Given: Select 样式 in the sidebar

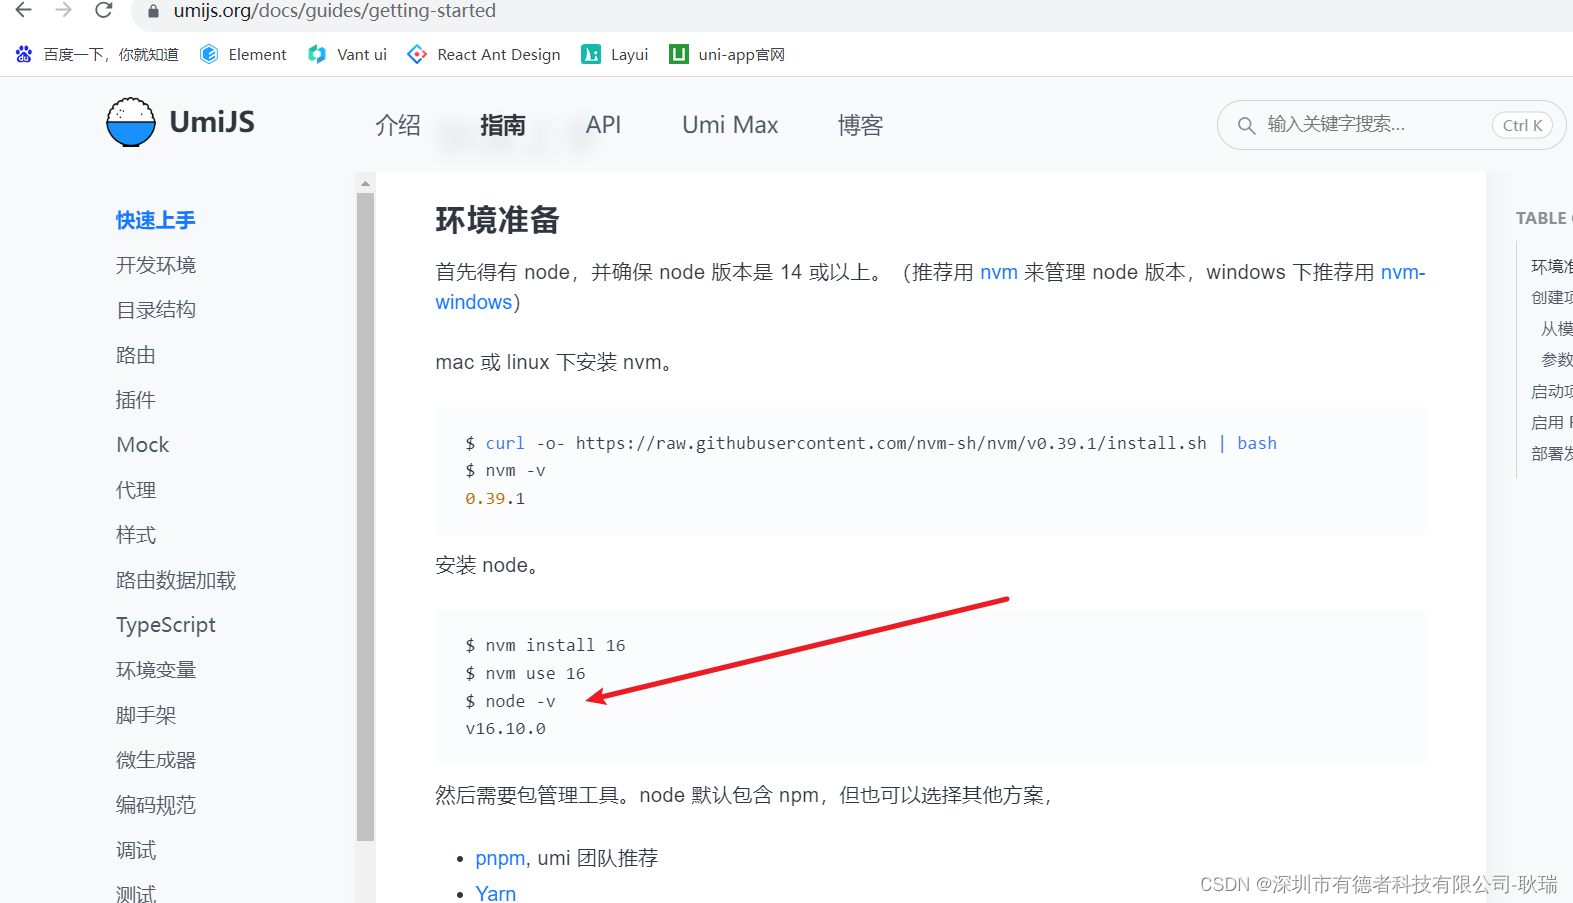Looking at the screenshot, I should click(x=136, y=535).
